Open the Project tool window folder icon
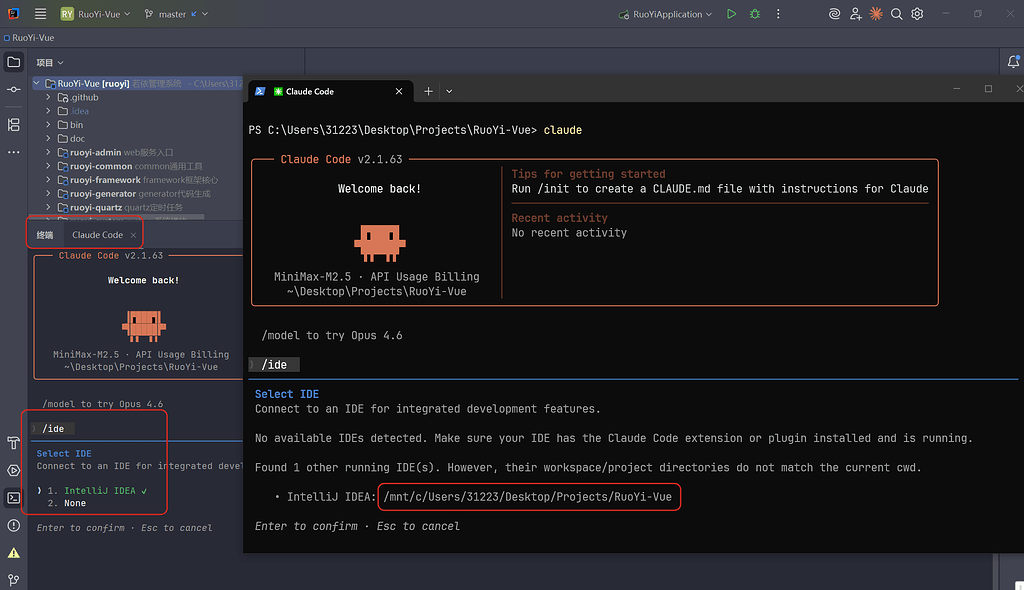The image size is (1024, 590). point(14,62)
